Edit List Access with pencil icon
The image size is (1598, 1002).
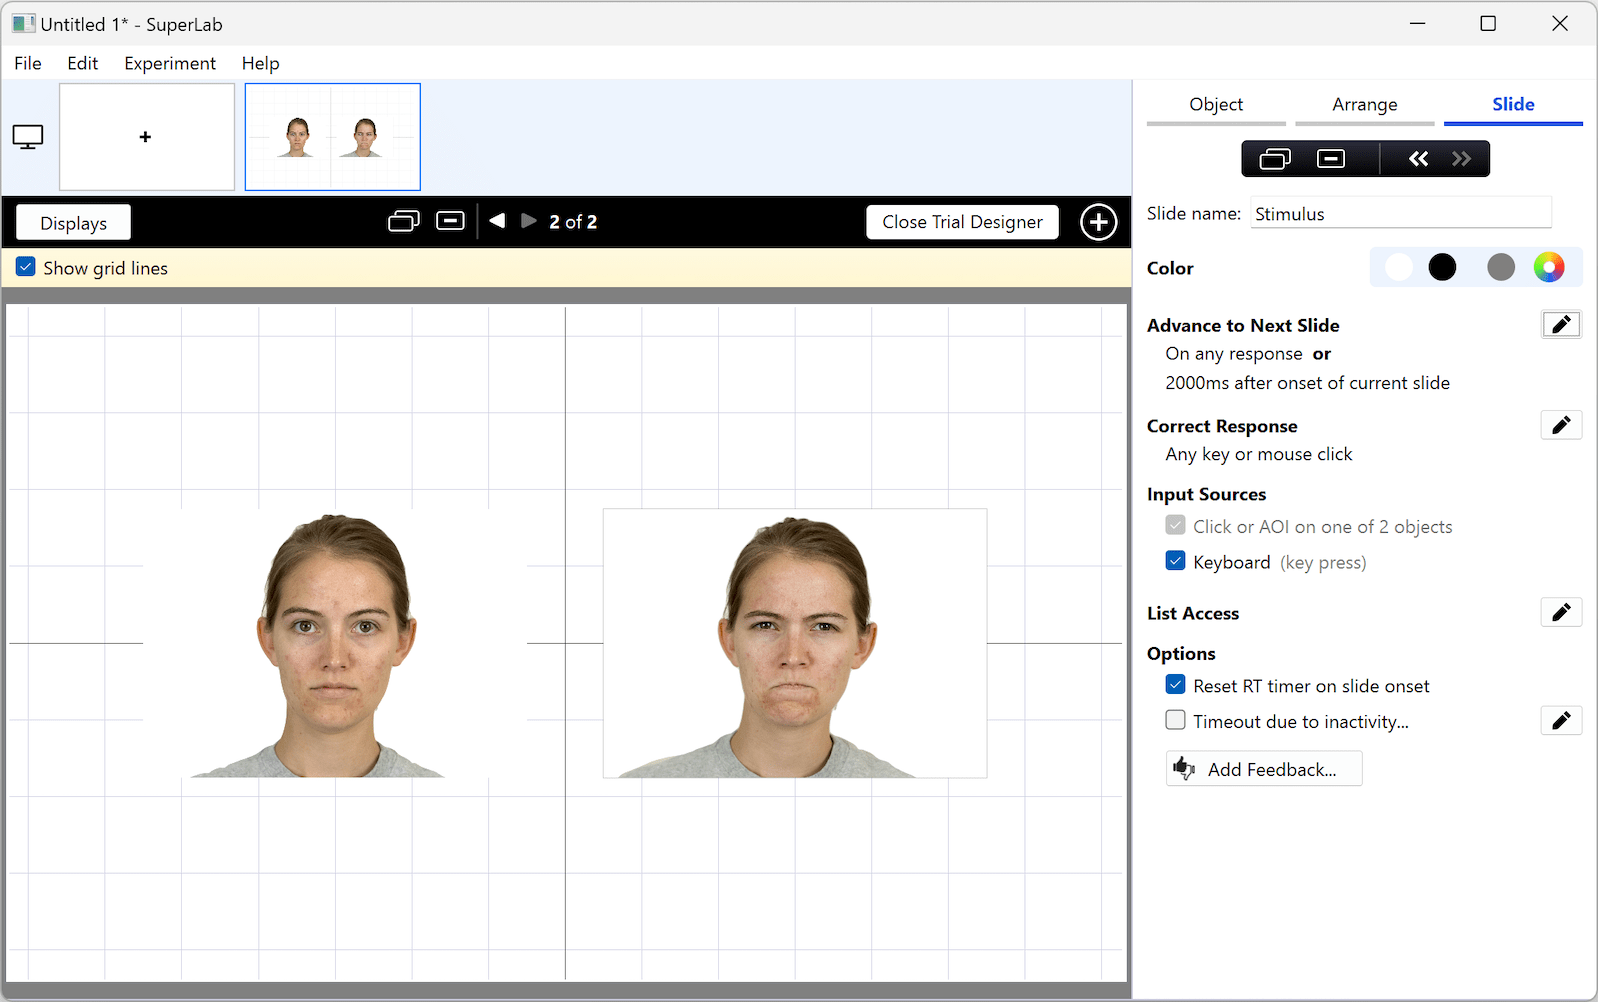[1560, 613]
